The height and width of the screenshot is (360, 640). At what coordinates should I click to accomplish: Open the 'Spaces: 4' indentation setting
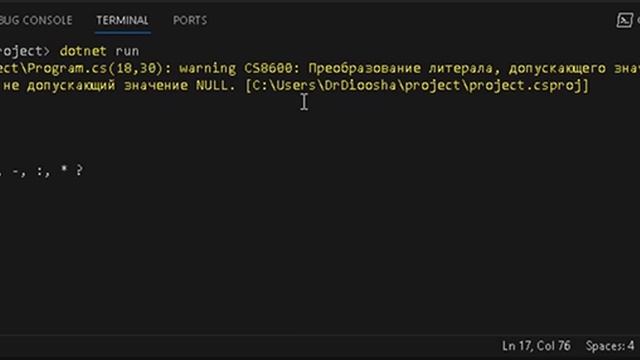click(x=610, y=346)
